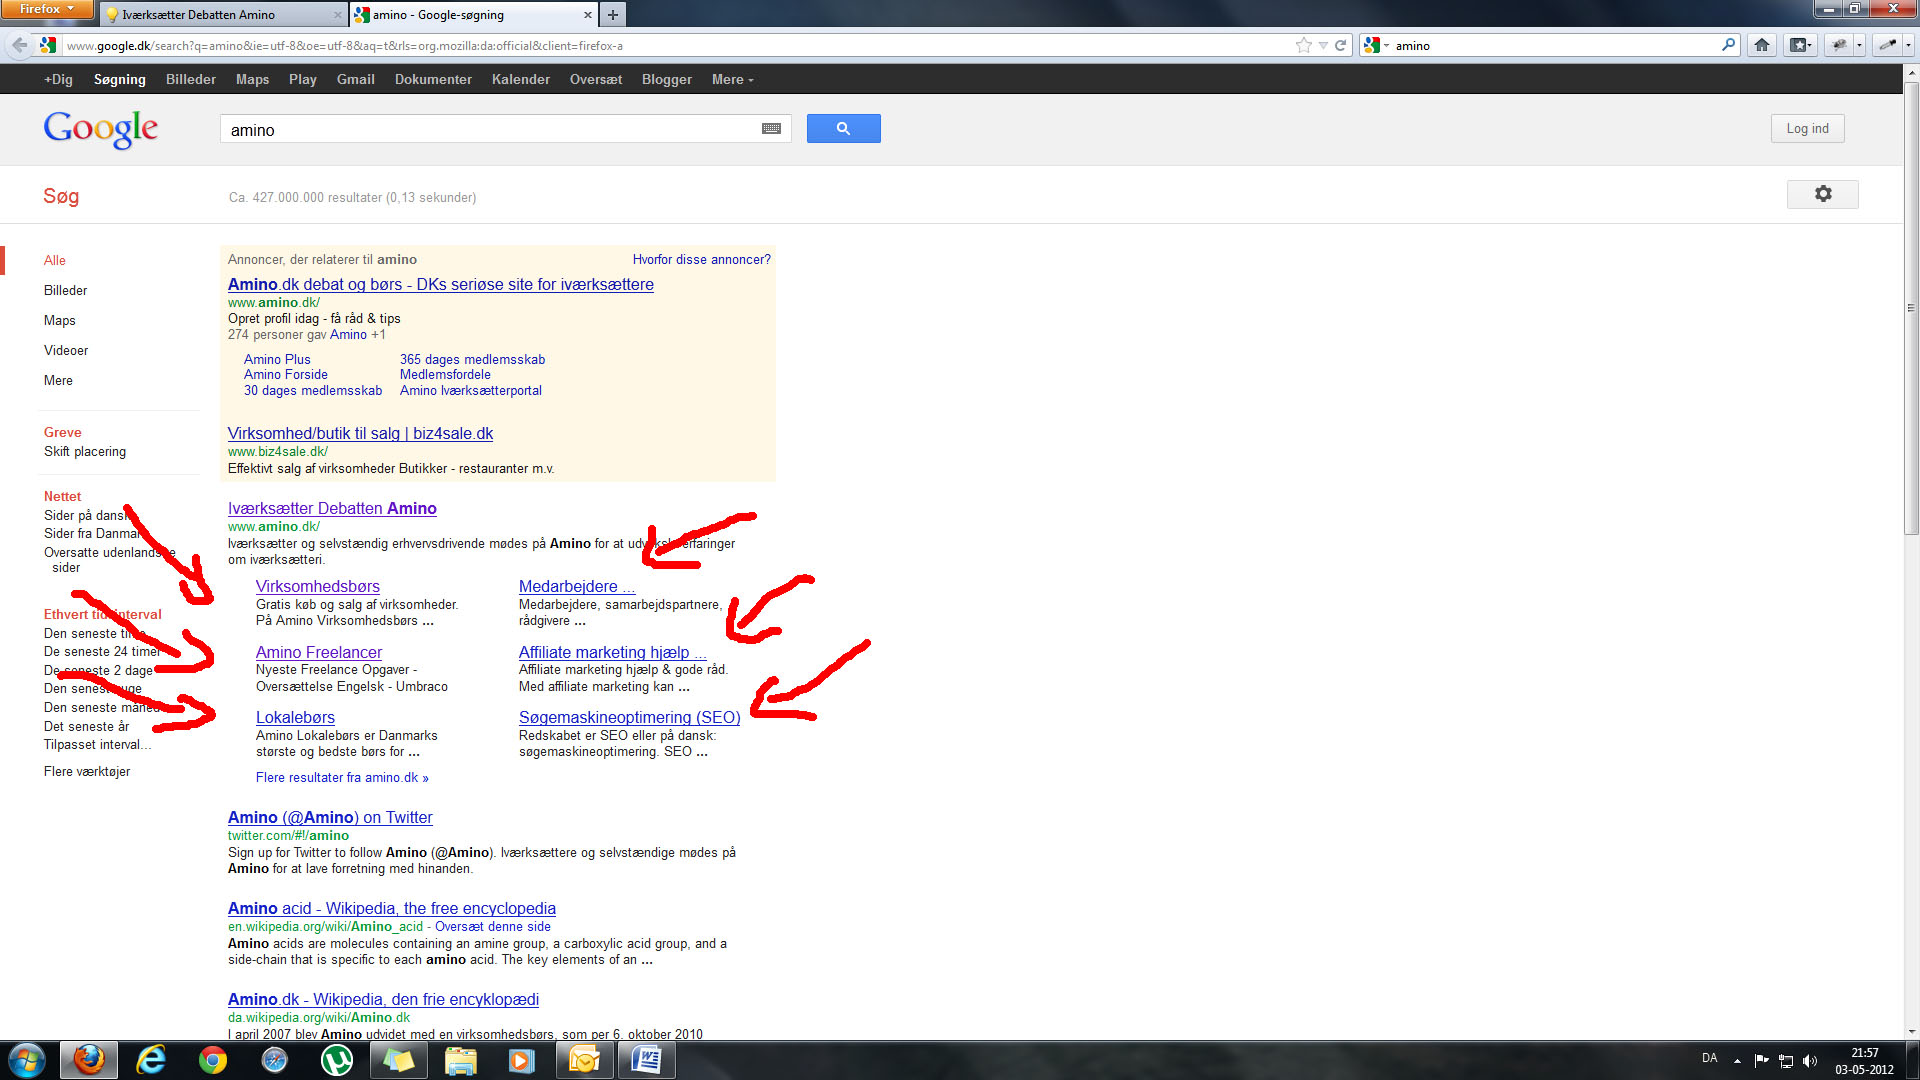Open Windows Explorer from the taskbar
The image size is (1920, 1080).
click(x=461, y=1060)
